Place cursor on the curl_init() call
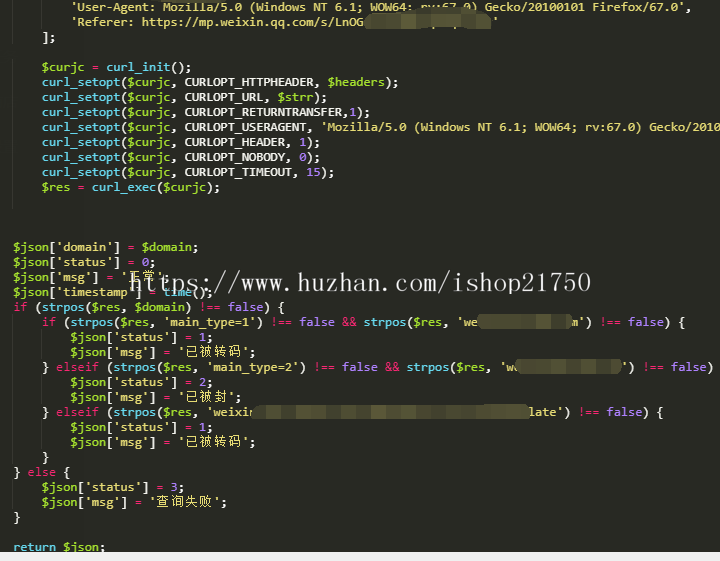Image resolution: width=720 pixels, height=561 pixels. point(148,67)
